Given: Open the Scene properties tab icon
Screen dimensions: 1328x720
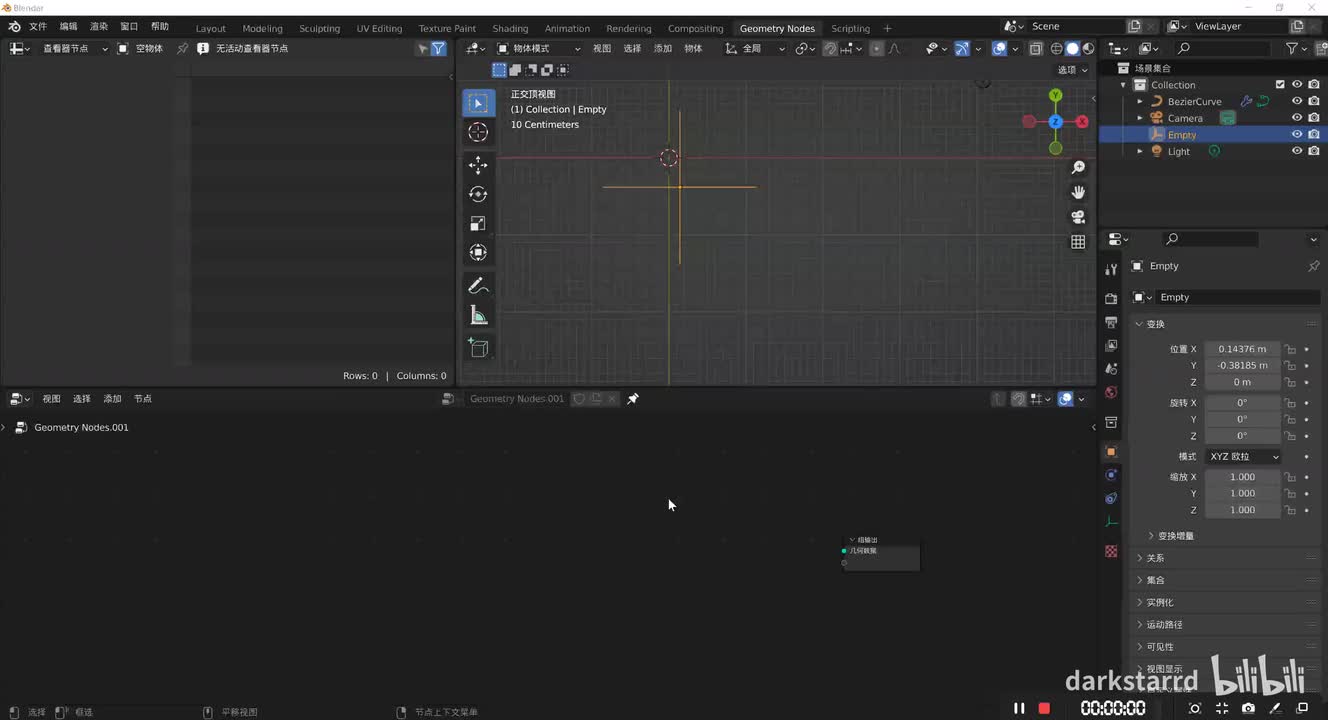Looking at the screenshot, I should tap(1111, 369).
